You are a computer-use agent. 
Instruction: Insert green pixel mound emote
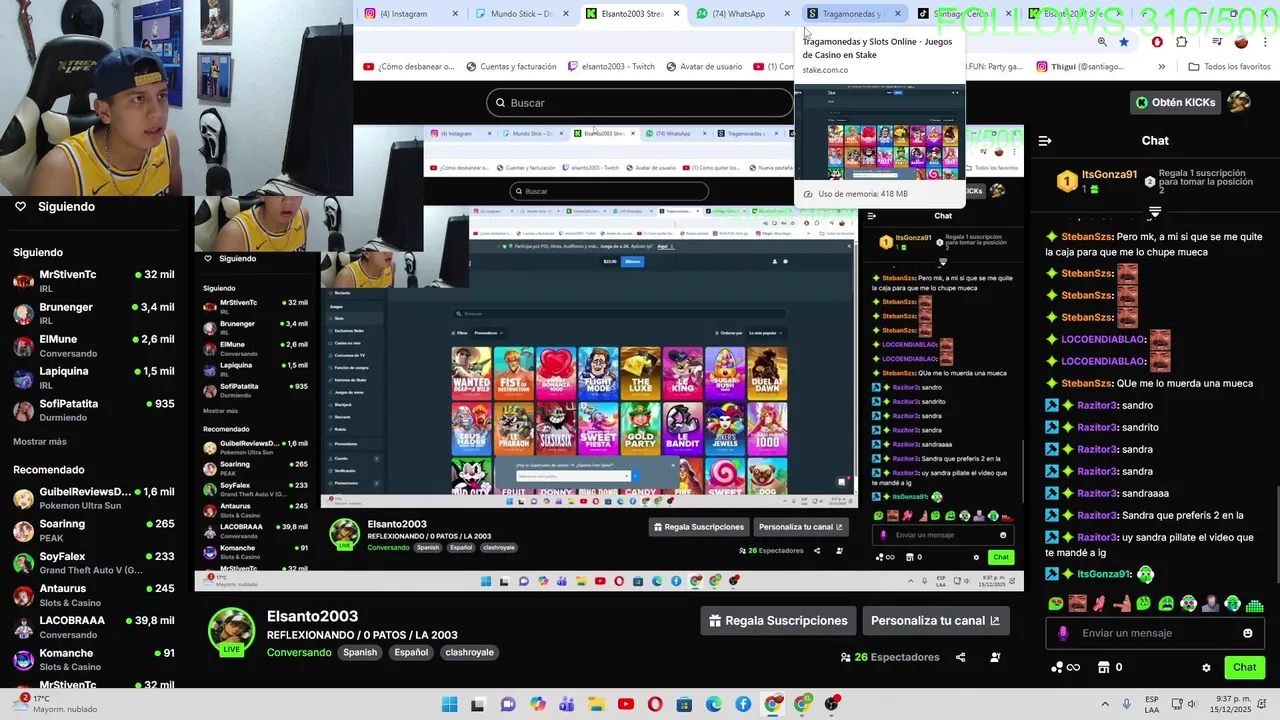1255,604
